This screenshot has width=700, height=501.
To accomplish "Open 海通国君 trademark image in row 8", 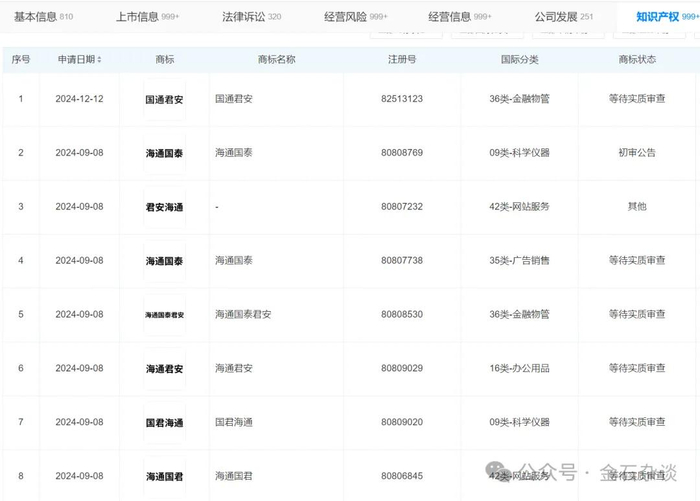I will coord(164,476).
